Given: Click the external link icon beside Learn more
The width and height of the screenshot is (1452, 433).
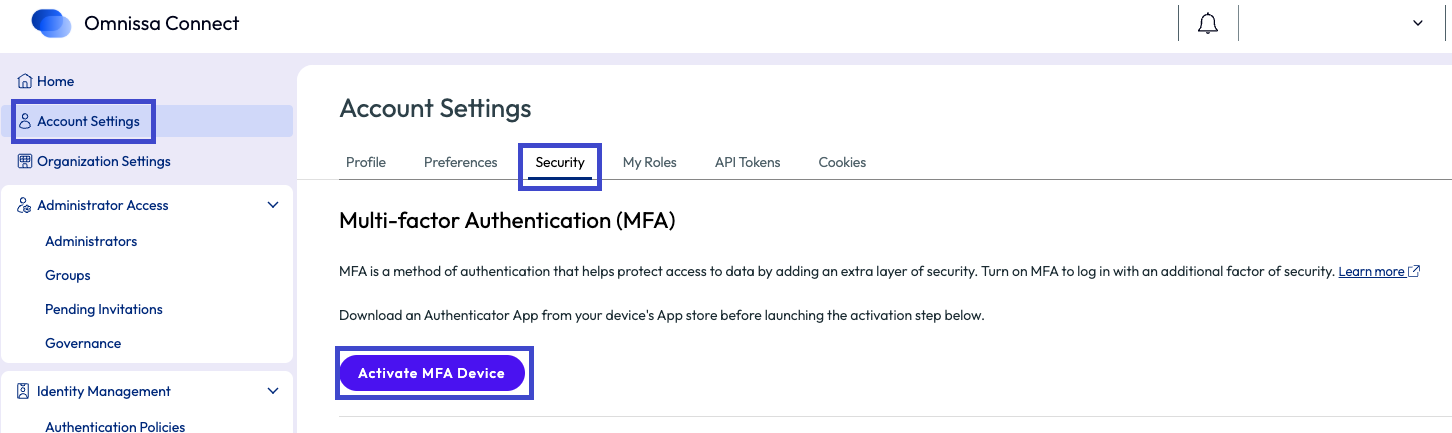Looking at the screenshot, I should [x=1414, y=272].
